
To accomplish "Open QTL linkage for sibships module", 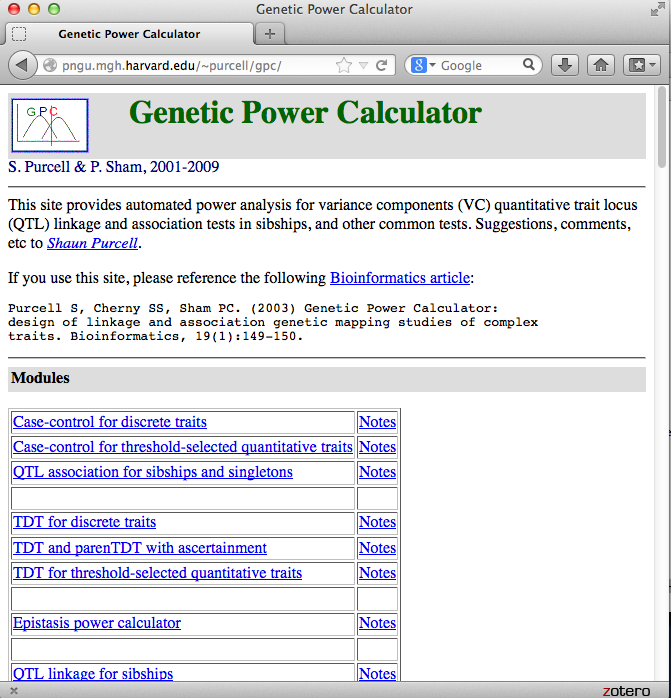I will pos(93,674).
